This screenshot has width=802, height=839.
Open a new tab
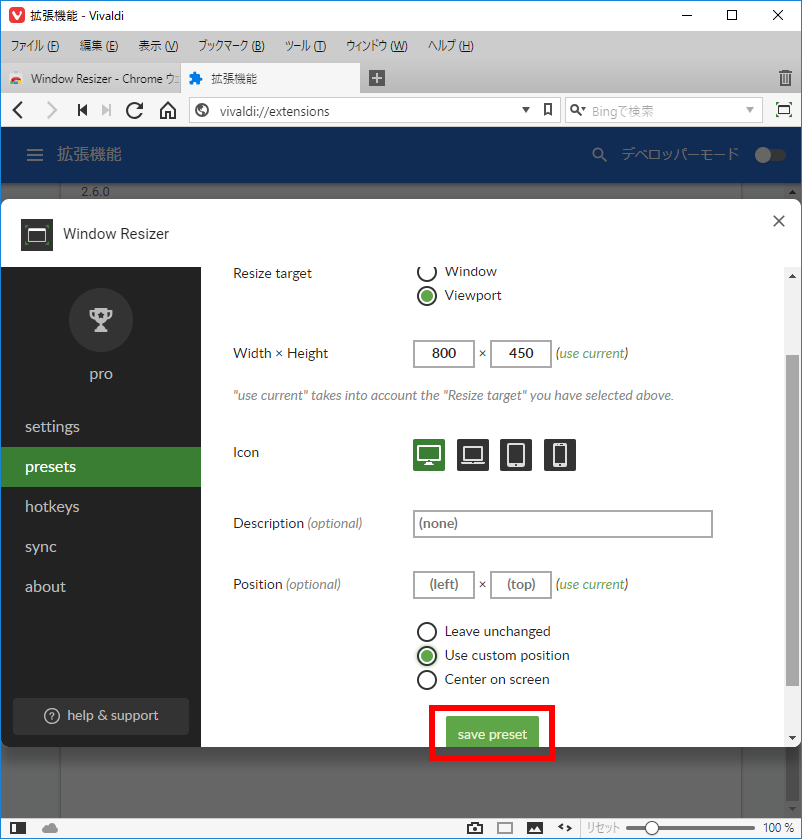tap(377, 78)
